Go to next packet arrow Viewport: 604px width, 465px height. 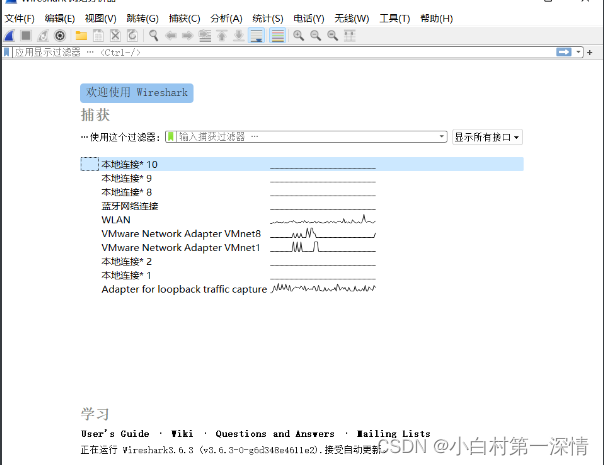point(188,36)
